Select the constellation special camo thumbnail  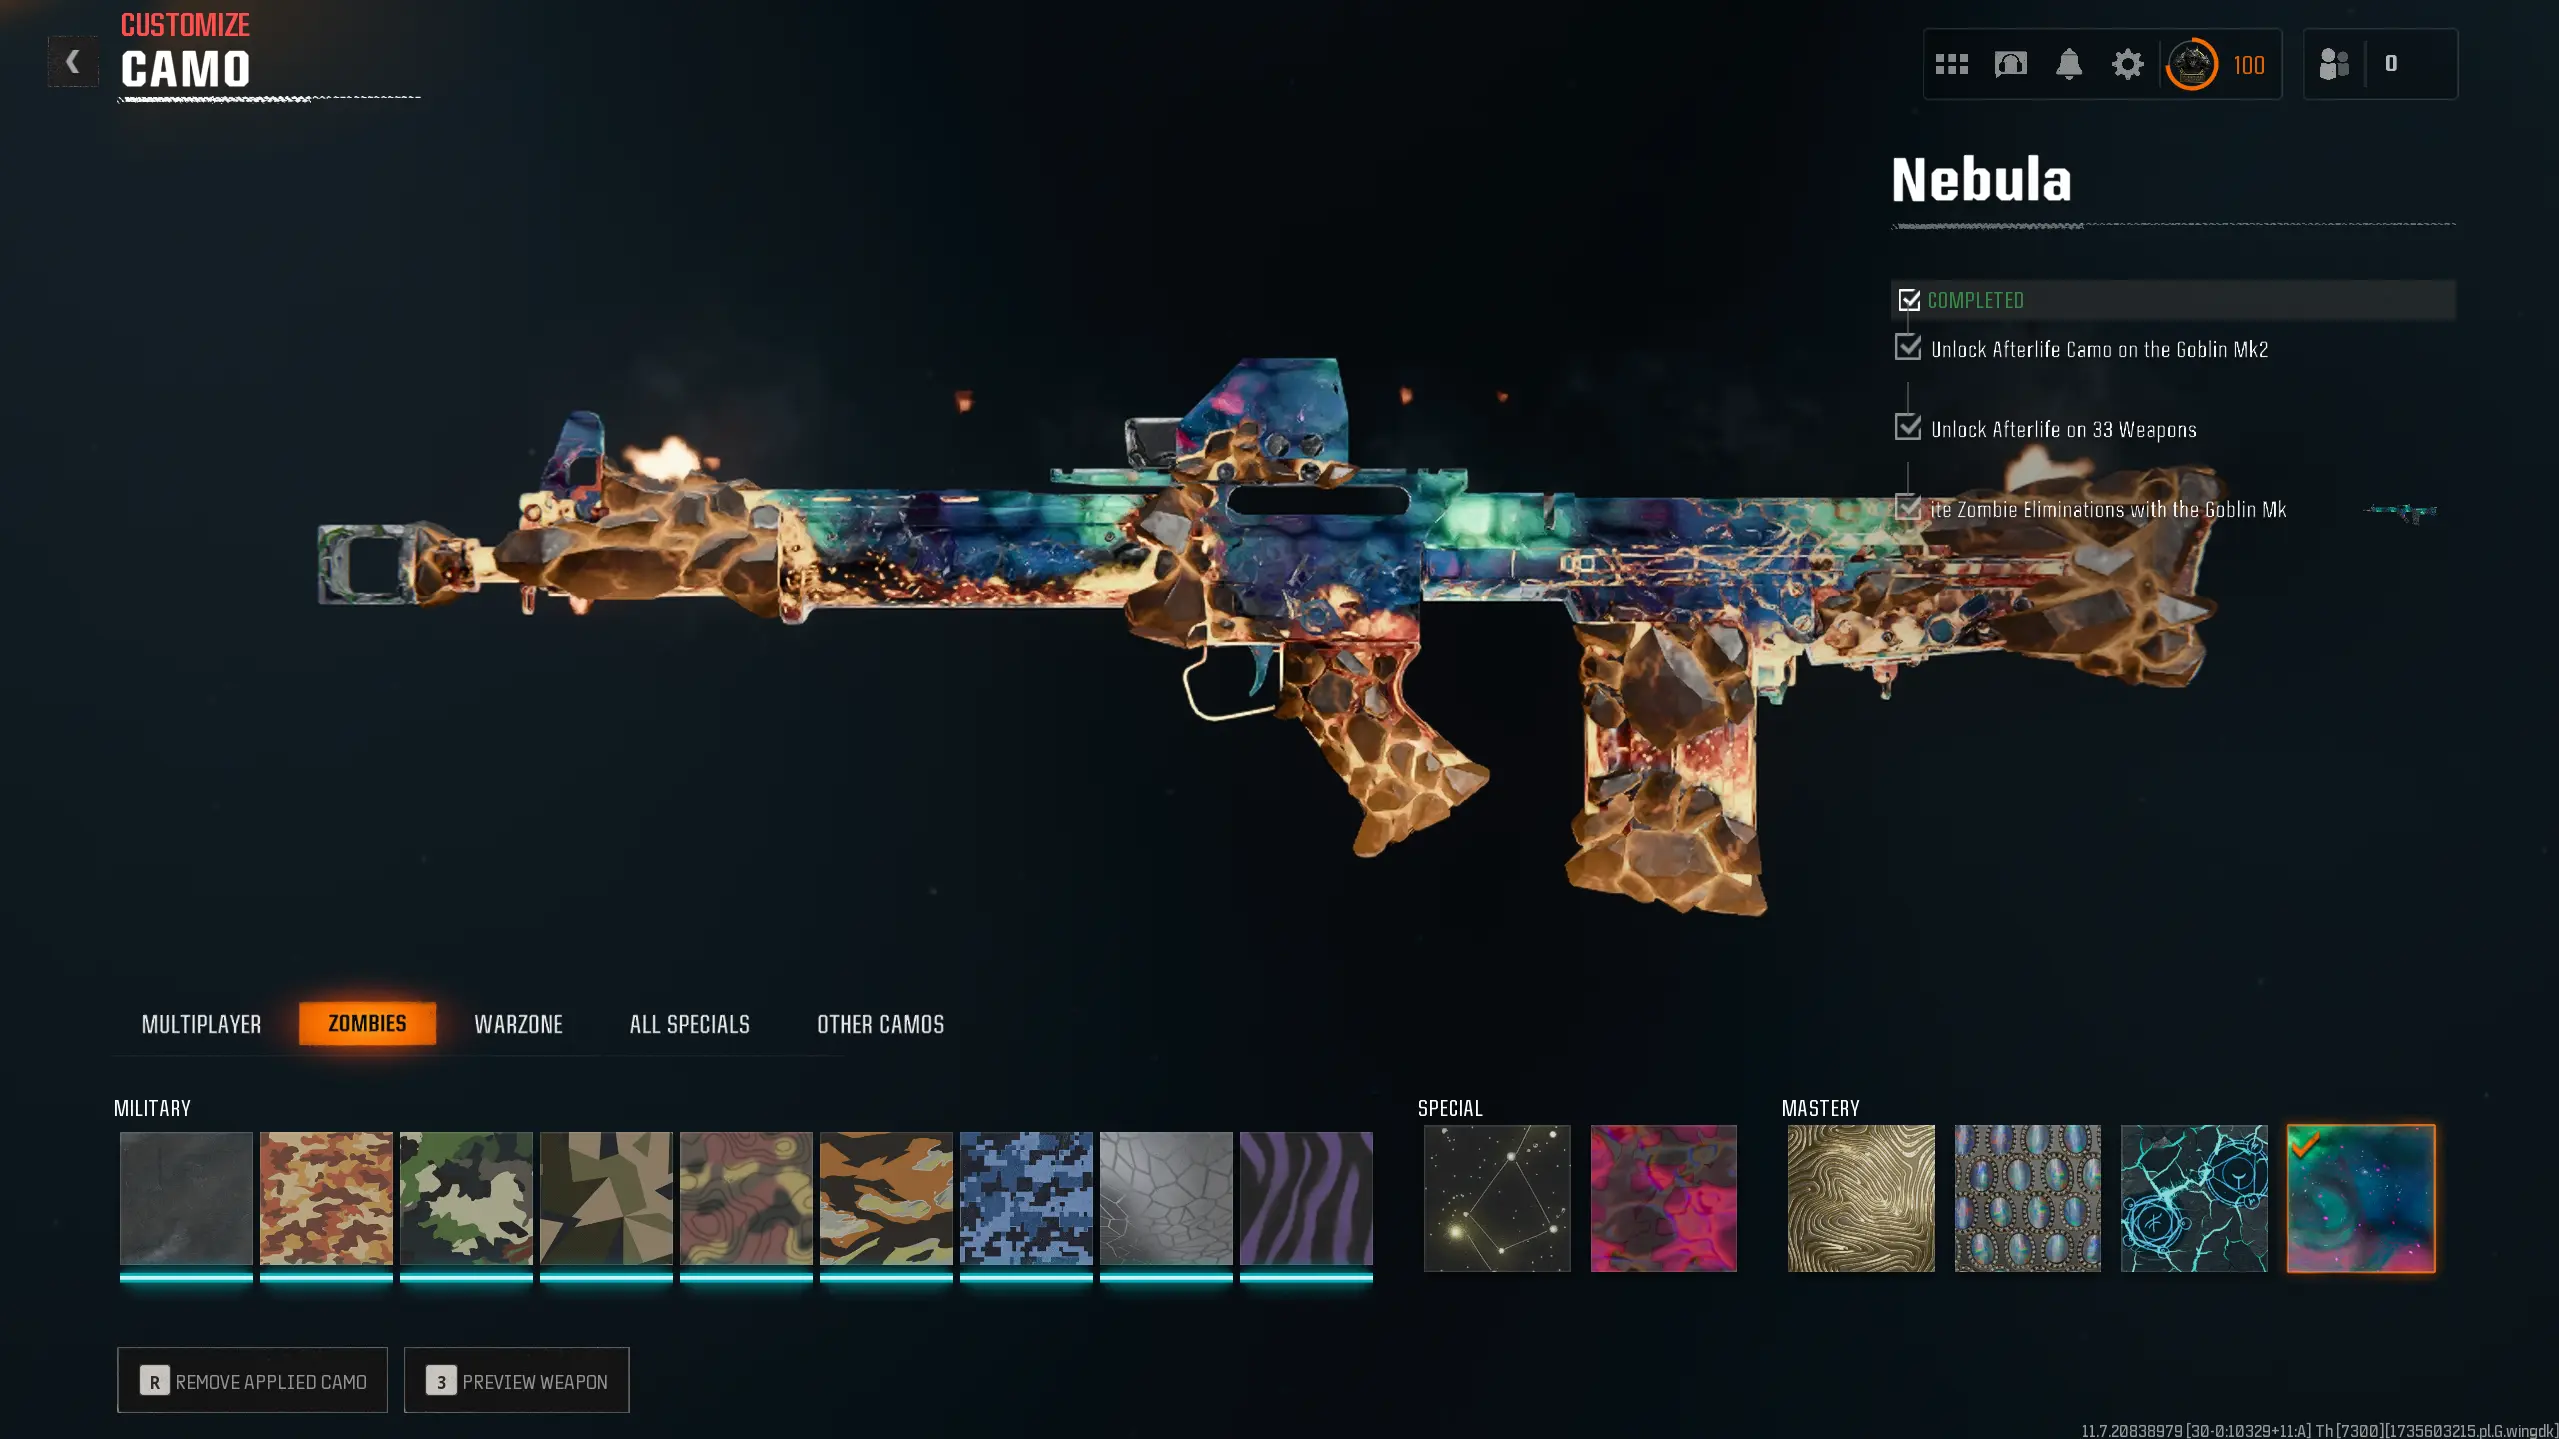pyautogui.click(x=1496, y=1198)
